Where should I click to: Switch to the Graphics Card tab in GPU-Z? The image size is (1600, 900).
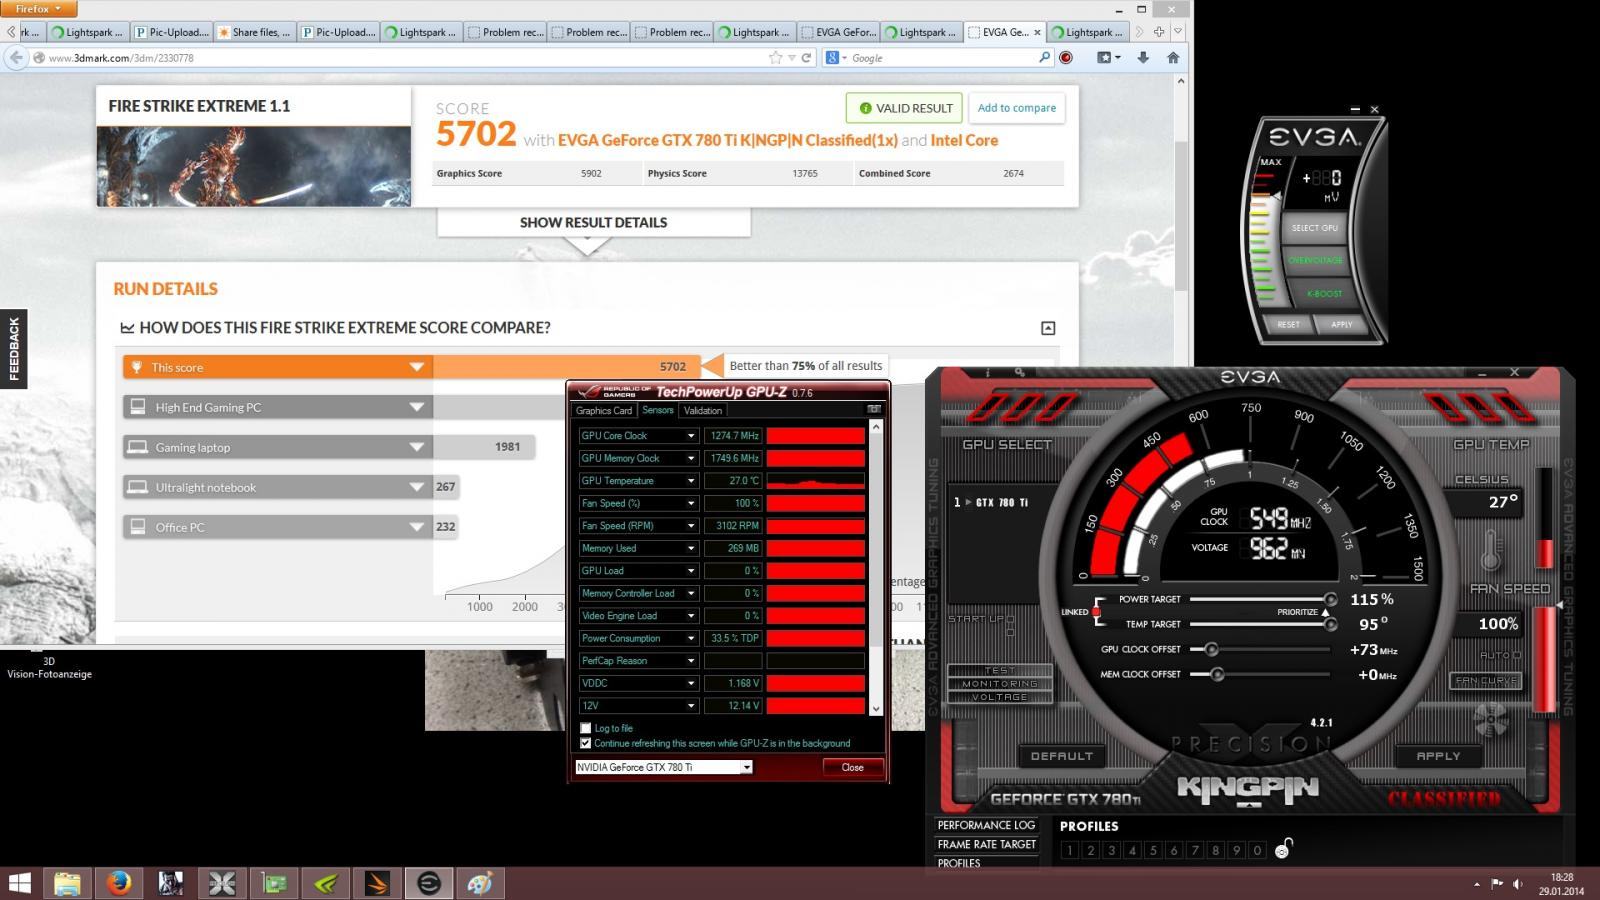[x=604, y=410]
